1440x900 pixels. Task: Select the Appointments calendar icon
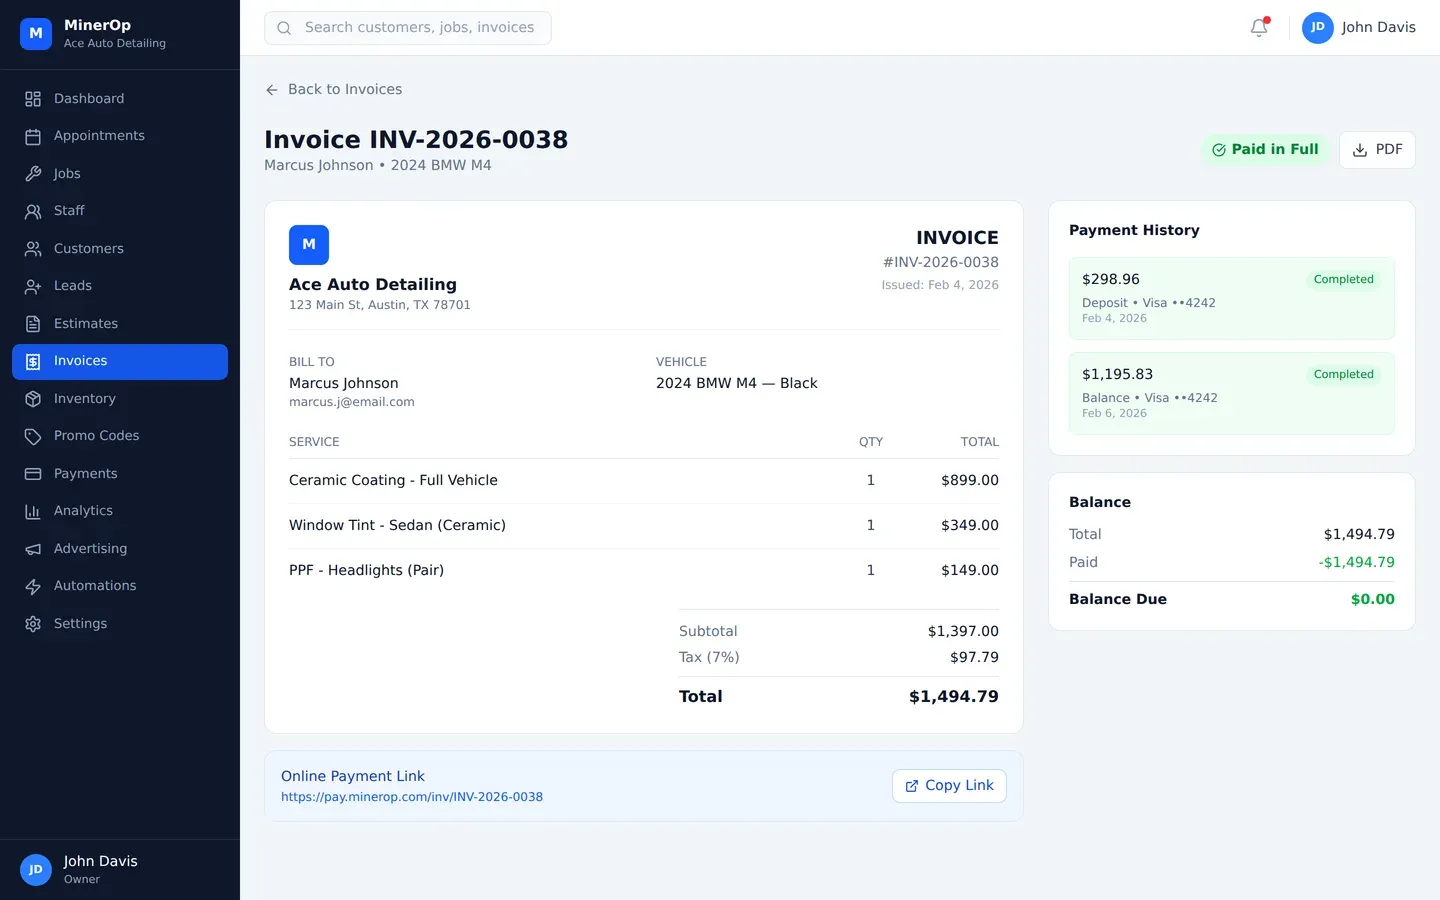33,136
